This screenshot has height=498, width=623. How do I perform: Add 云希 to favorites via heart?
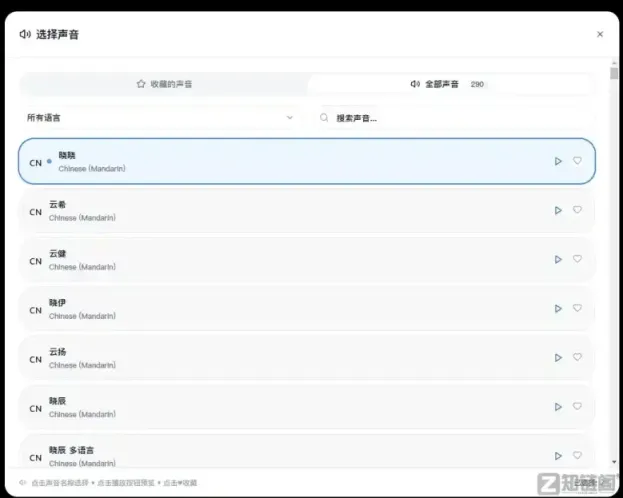[x=577, y=209]
